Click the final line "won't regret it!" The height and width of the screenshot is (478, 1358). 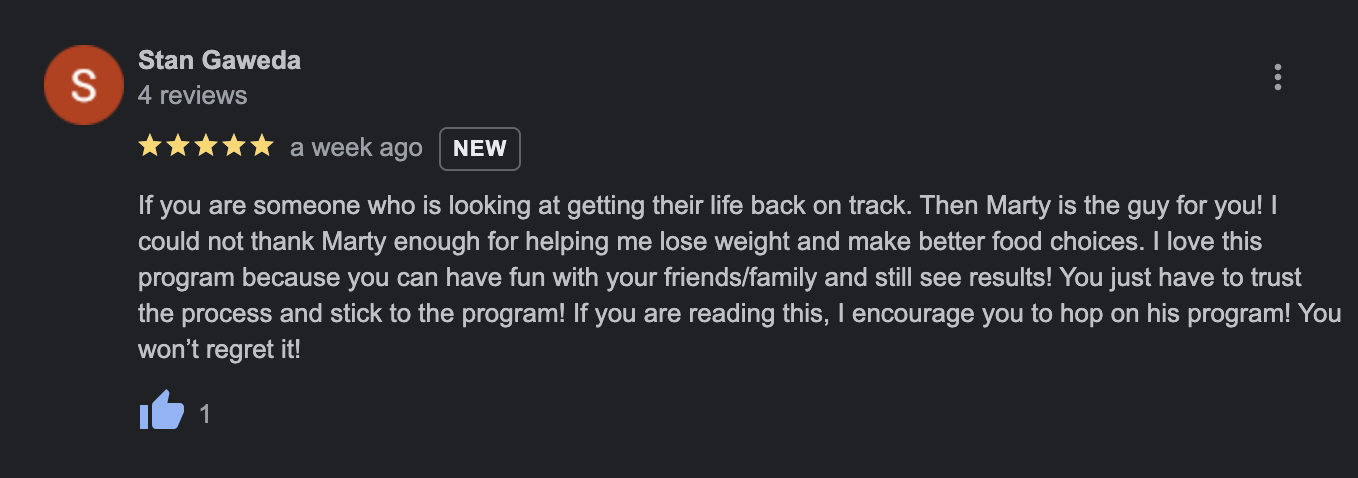219,349
